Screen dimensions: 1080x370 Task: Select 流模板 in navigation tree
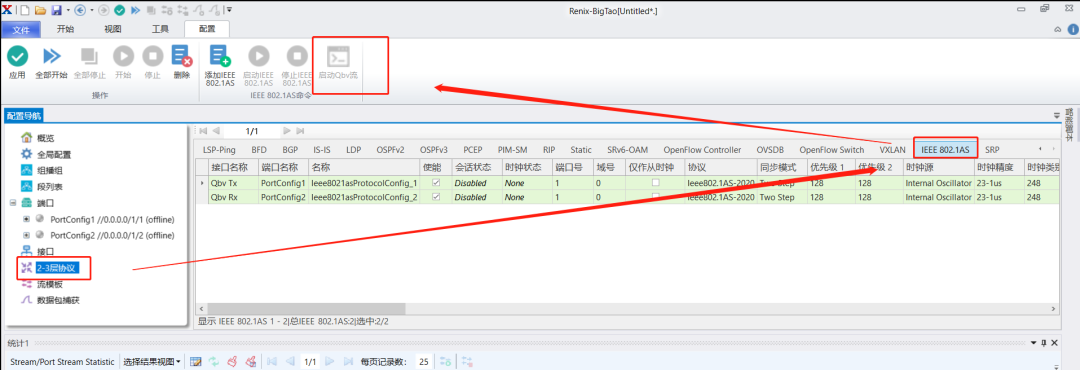(50, 284)
